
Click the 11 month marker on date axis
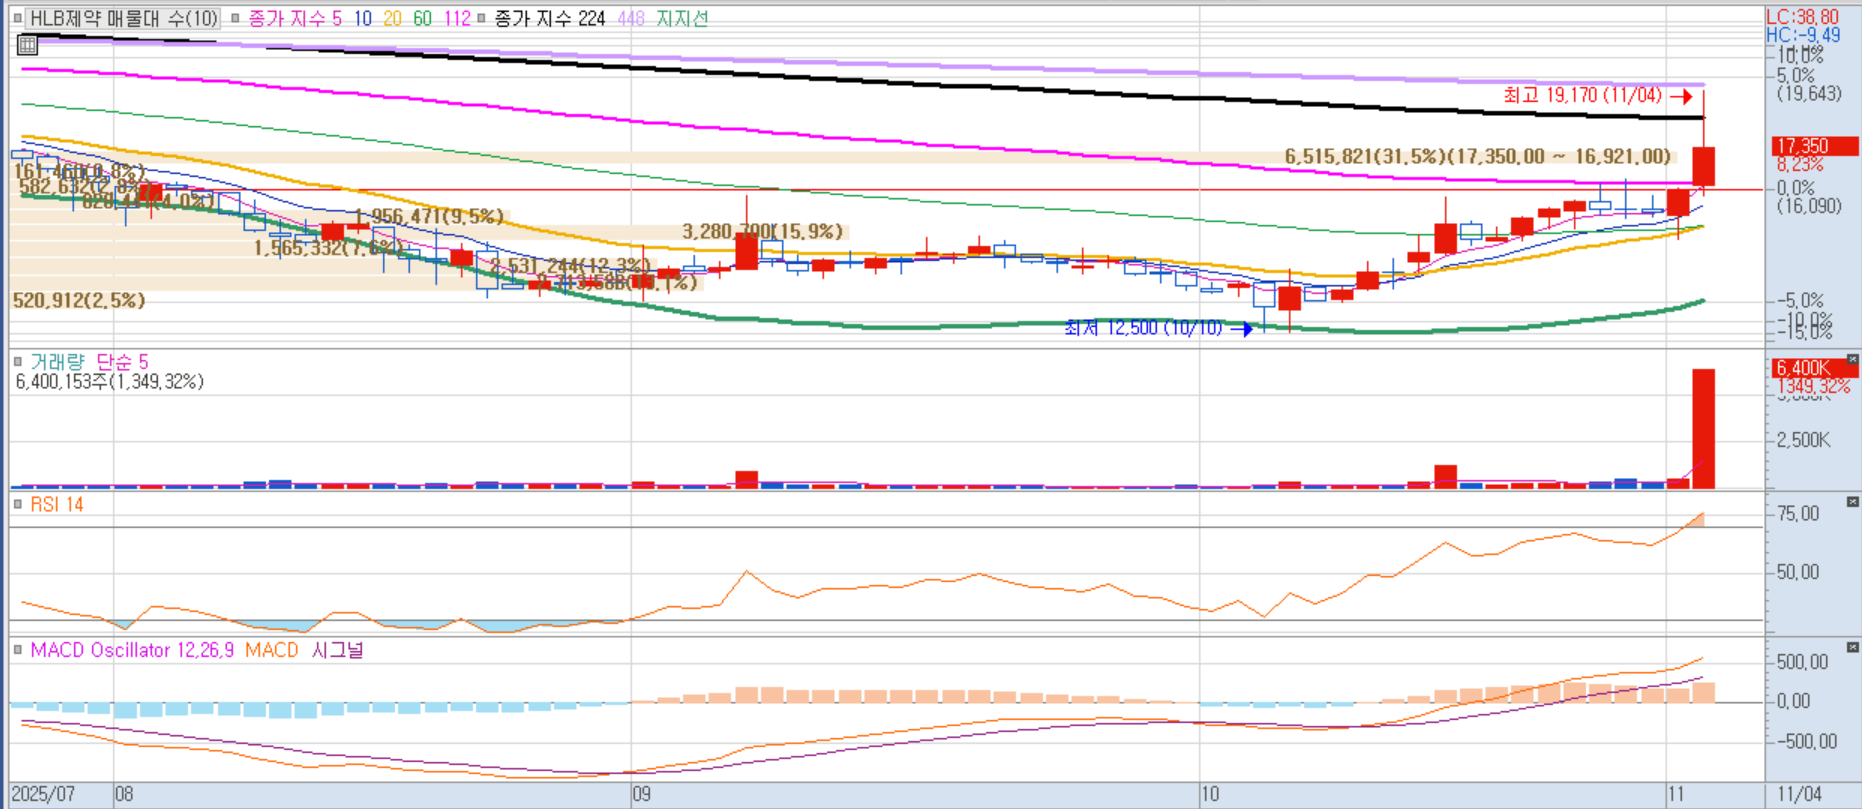pos(1676,794)
